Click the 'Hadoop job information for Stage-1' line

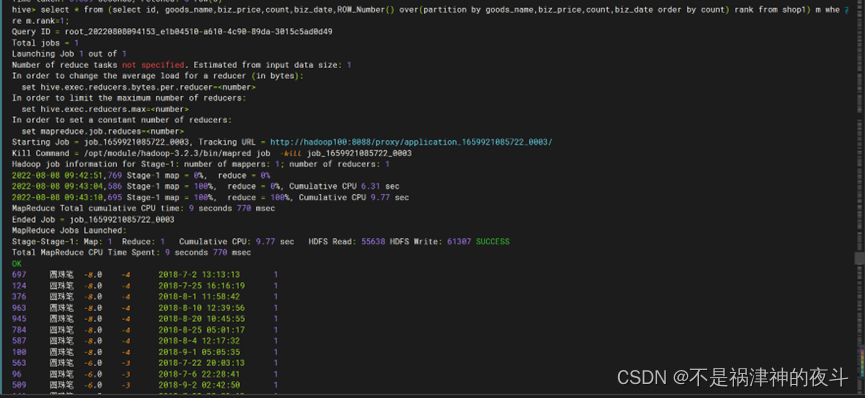pyautogui.click(x=201, y=164)
